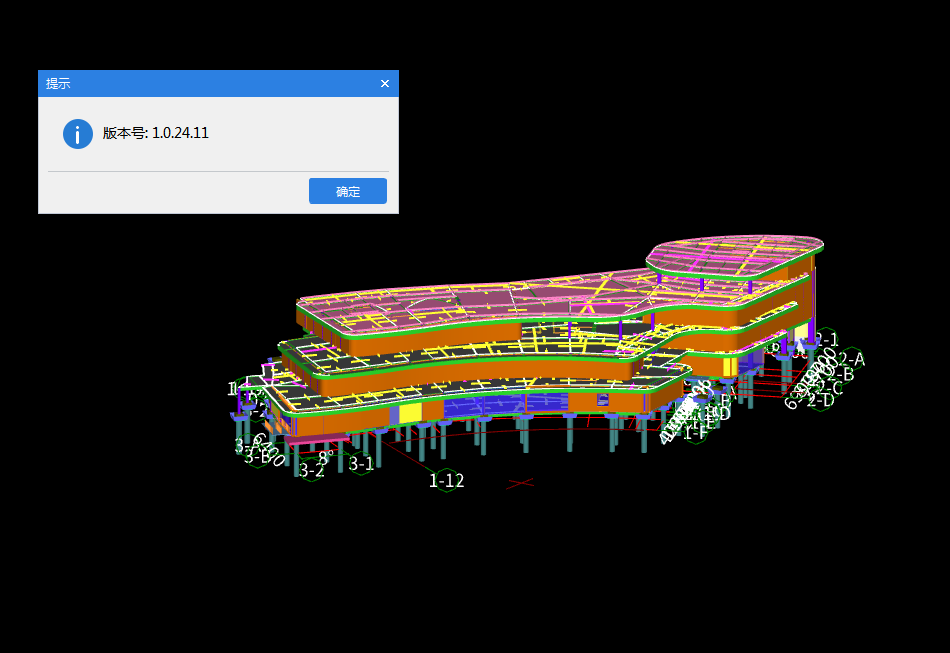The height and width of the screenshot is (653, 950).
Task: Select the 2-A axis label
Action: click(851, 359)
